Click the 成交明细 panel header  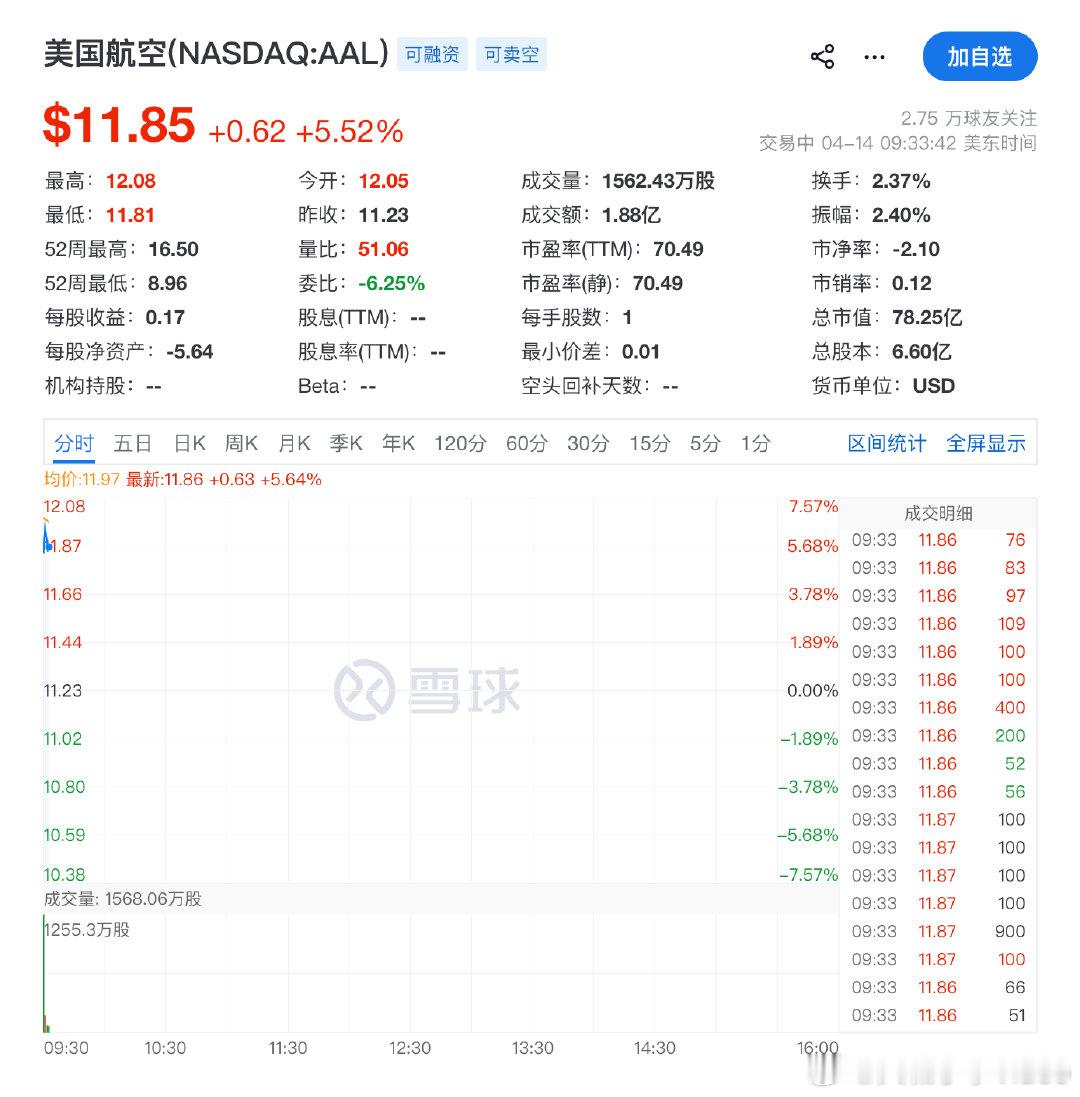[938, 514]
